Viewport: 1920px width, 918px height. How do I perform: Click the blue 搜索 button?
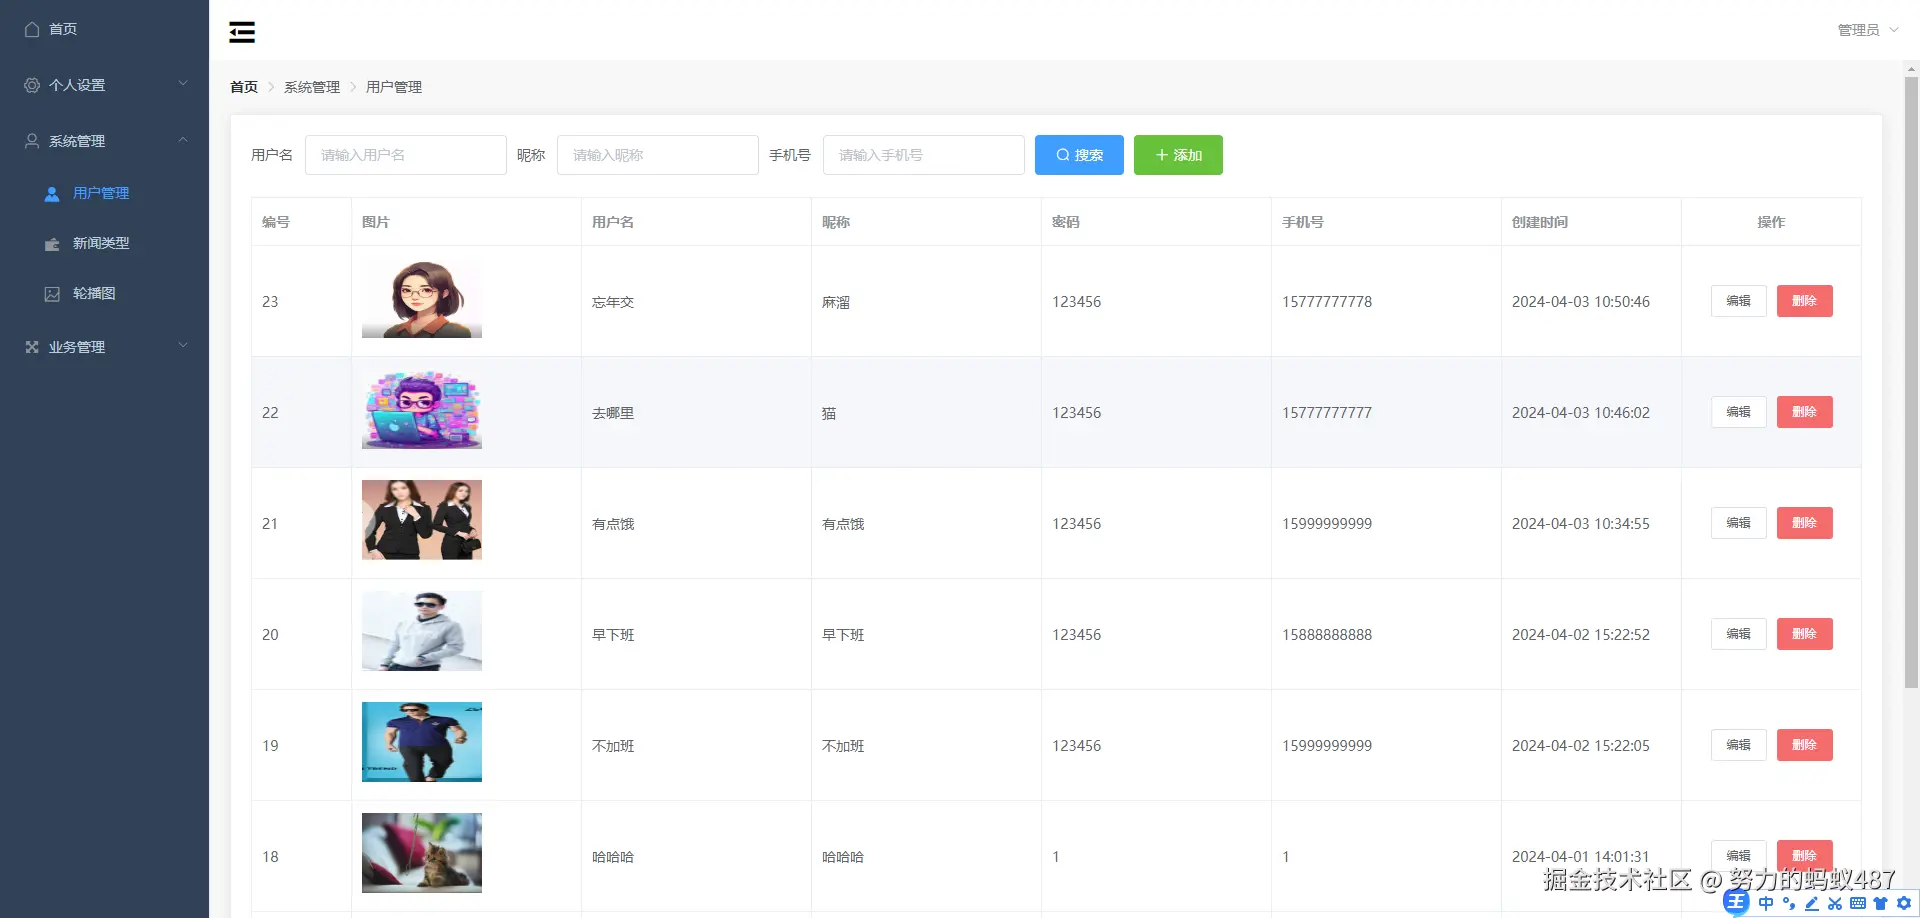click(x=1079, y=155)
